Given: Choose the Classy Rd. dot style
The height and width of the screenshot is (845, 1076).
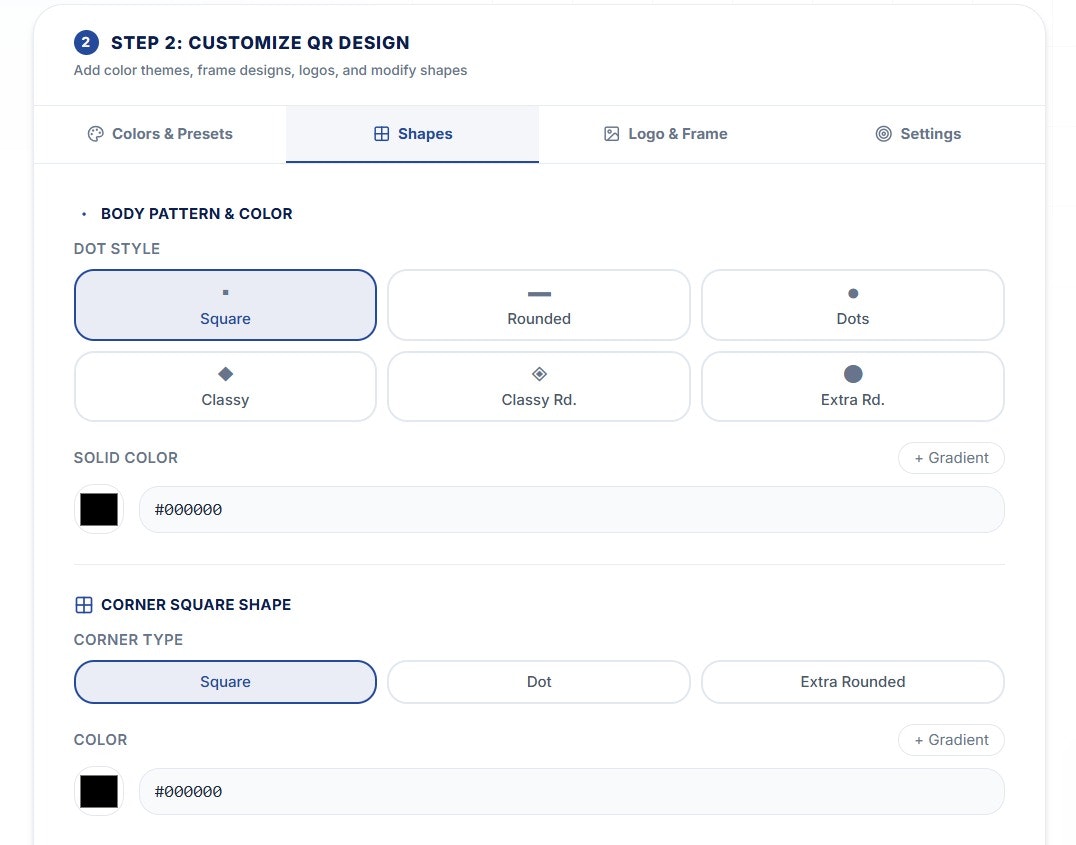Looking at the screenshot, I should [539, 386].
